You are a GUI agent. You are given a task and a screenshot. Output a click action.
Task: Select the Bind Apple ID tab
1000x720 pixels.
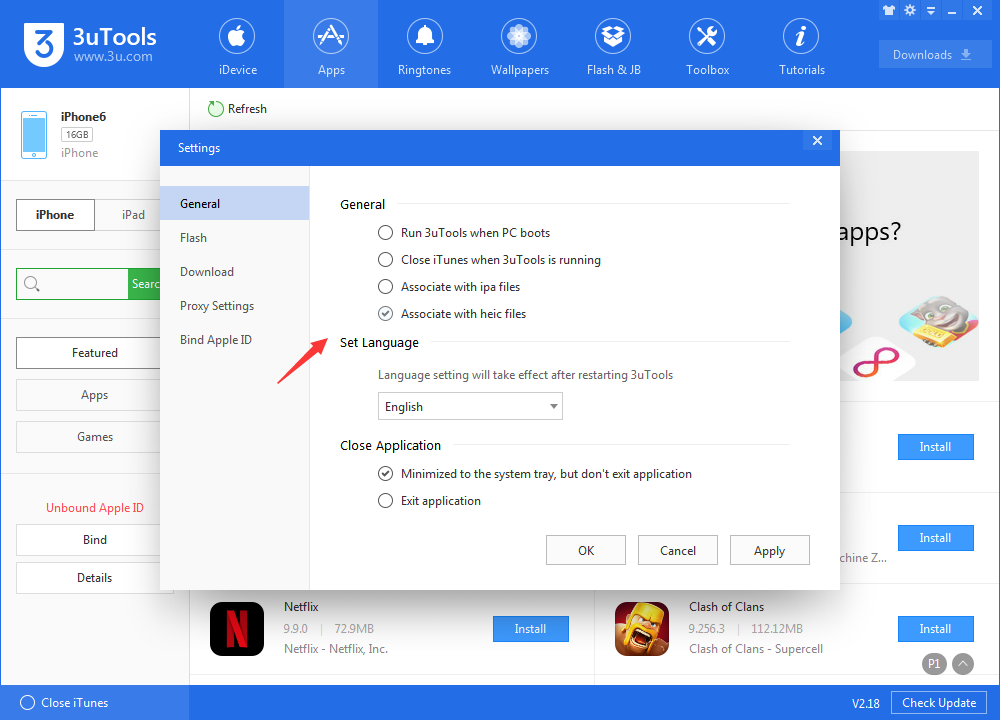coord(235,340)
